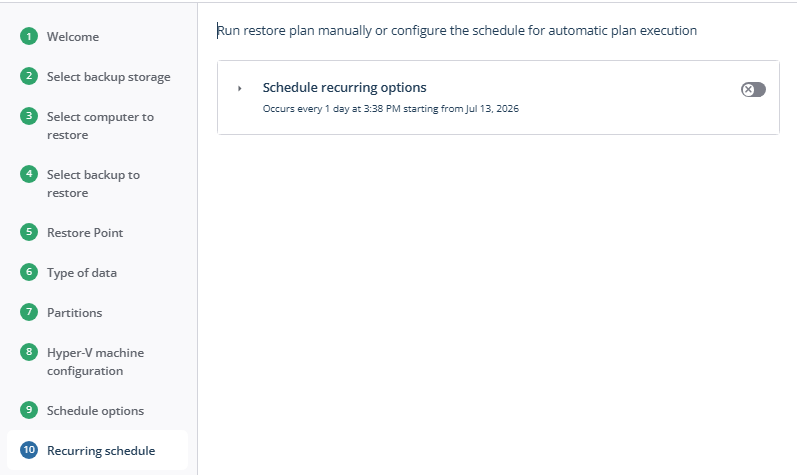Click the blue step 10 badge
The height and width of the screenshot is (475, 797).
pyautogui.click(x=29, y=450)
